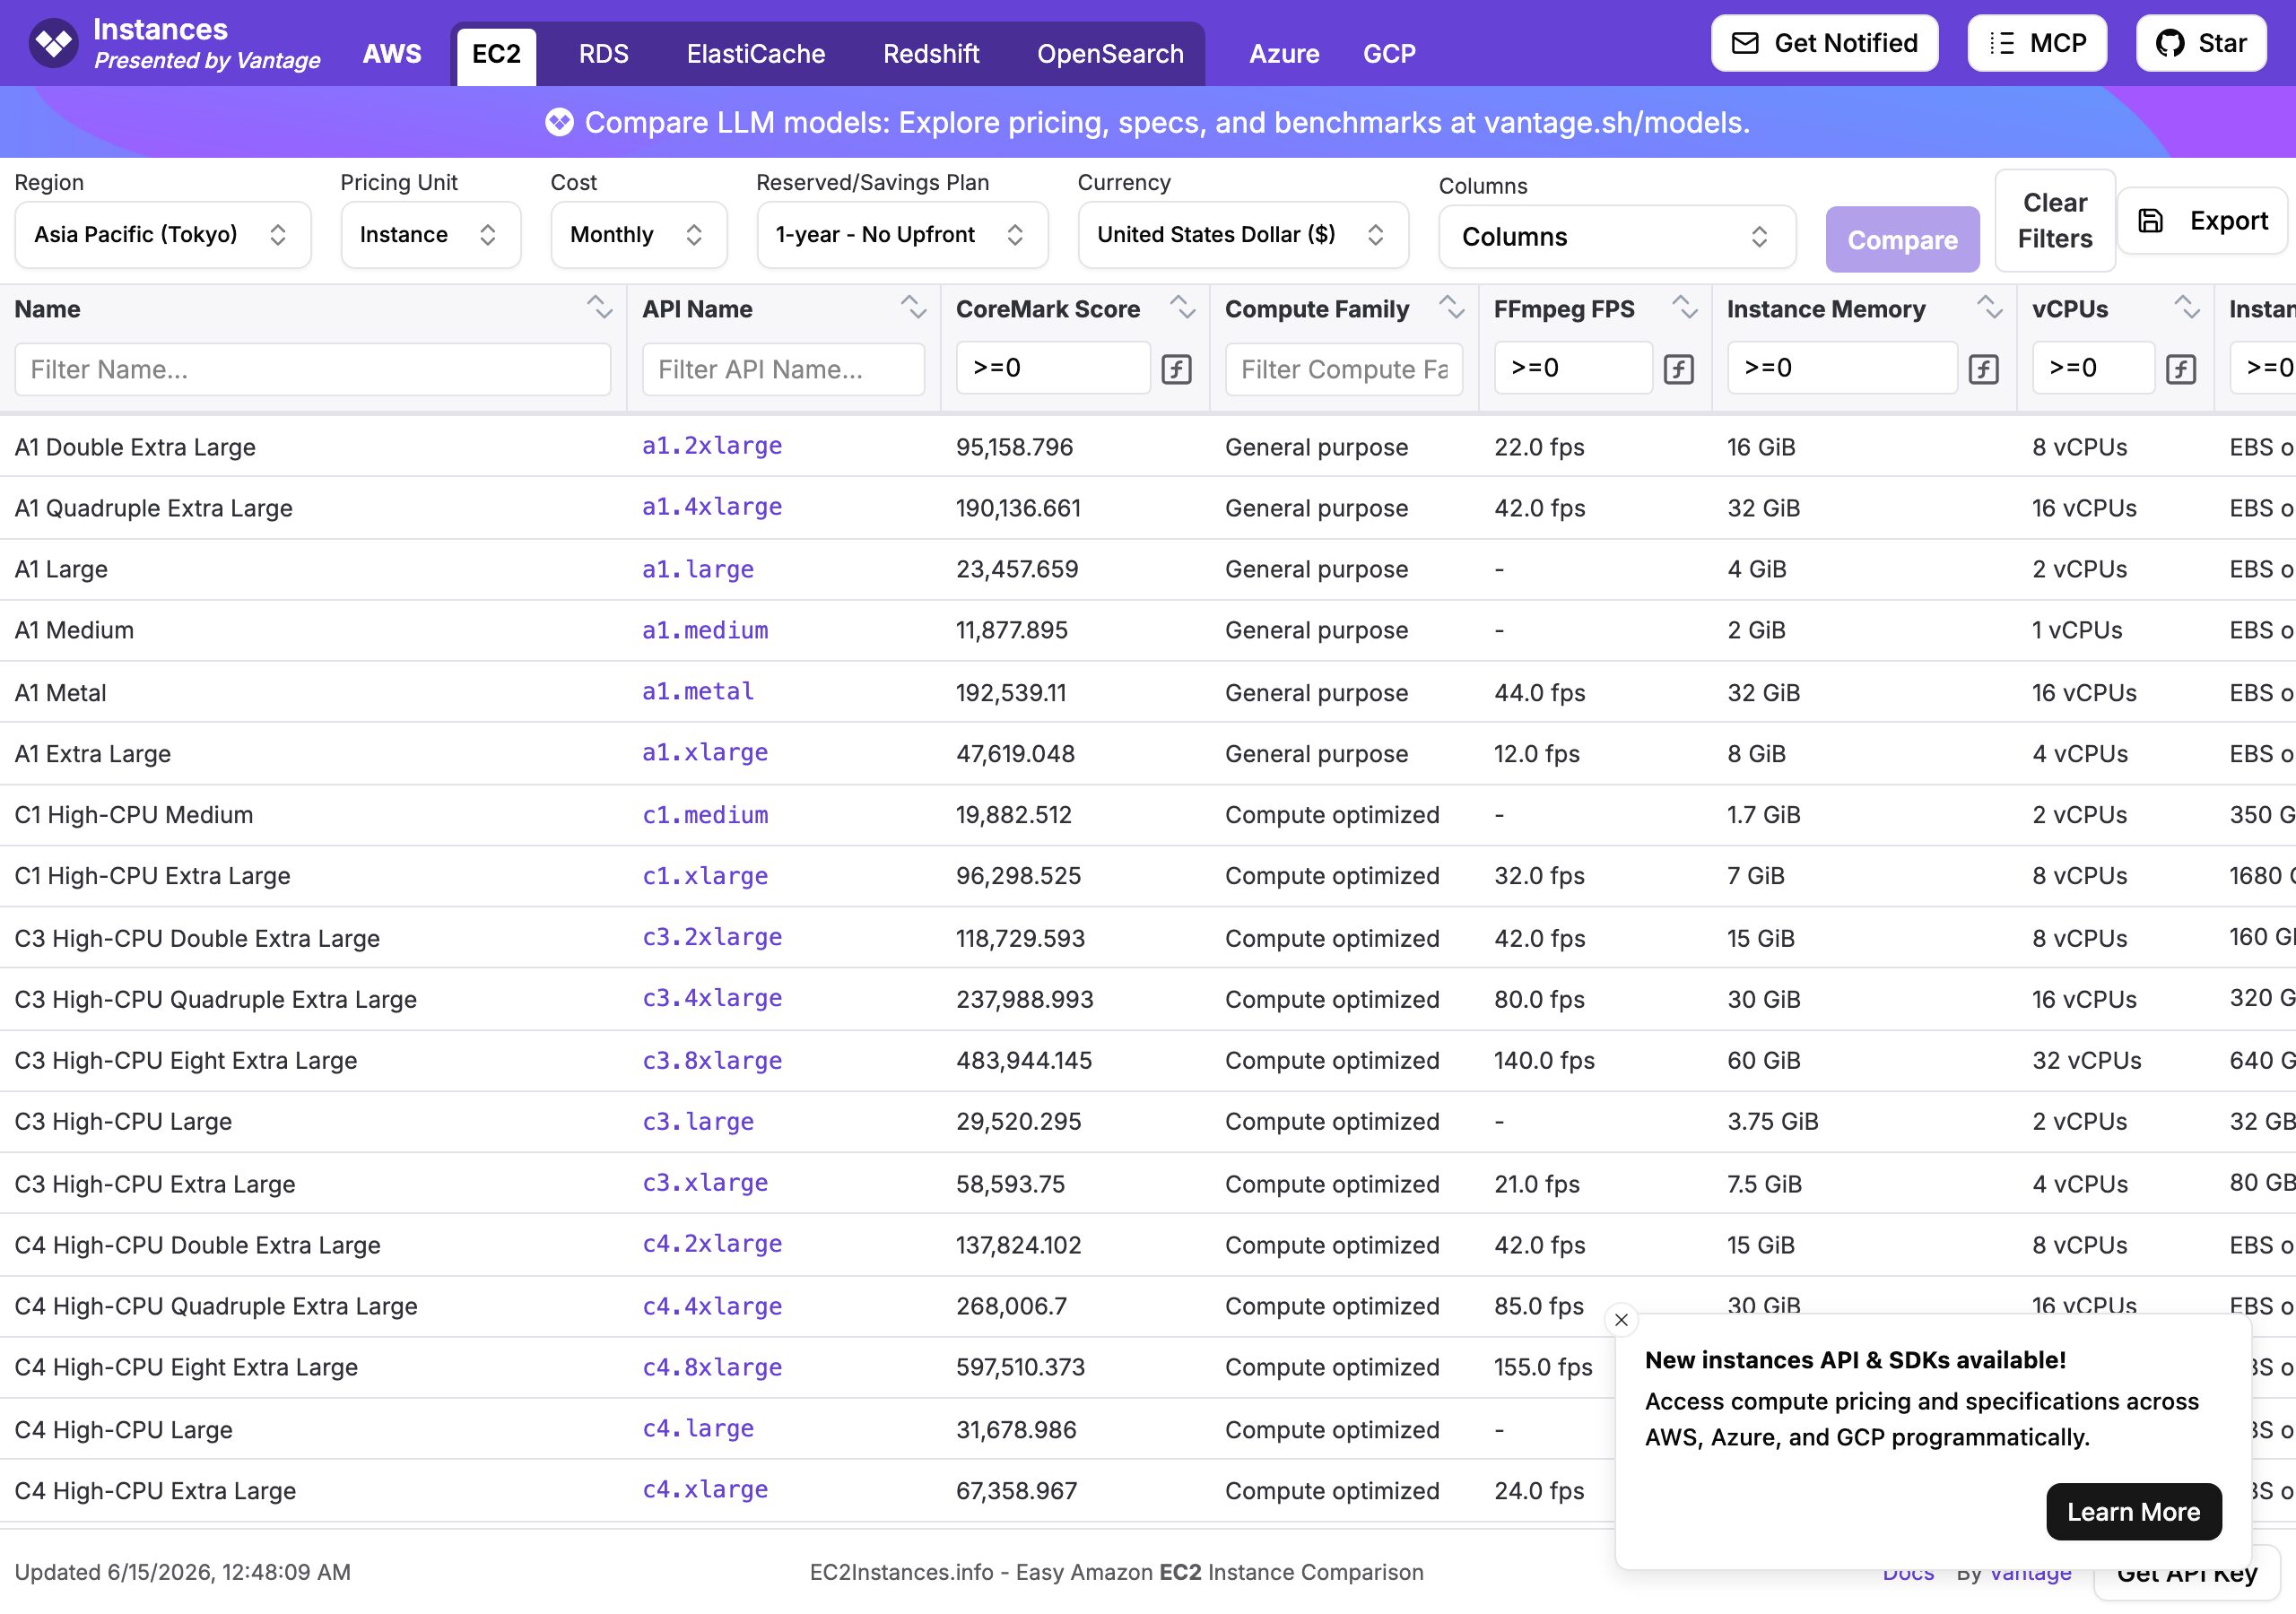Close the new instances API popup

[1621, 1320]
